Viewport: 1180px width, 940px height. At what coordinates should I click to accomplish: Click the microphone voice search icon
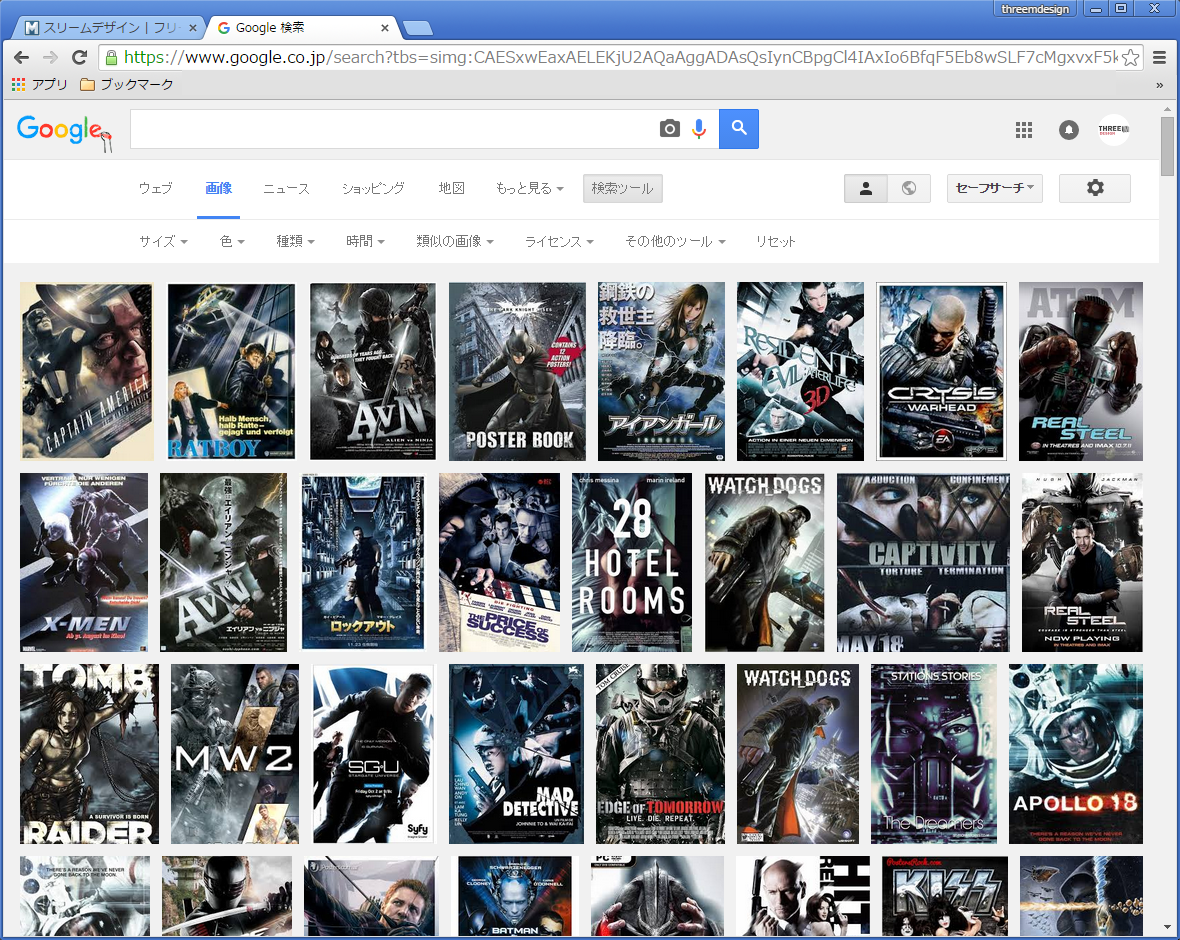tap(699, 129)
